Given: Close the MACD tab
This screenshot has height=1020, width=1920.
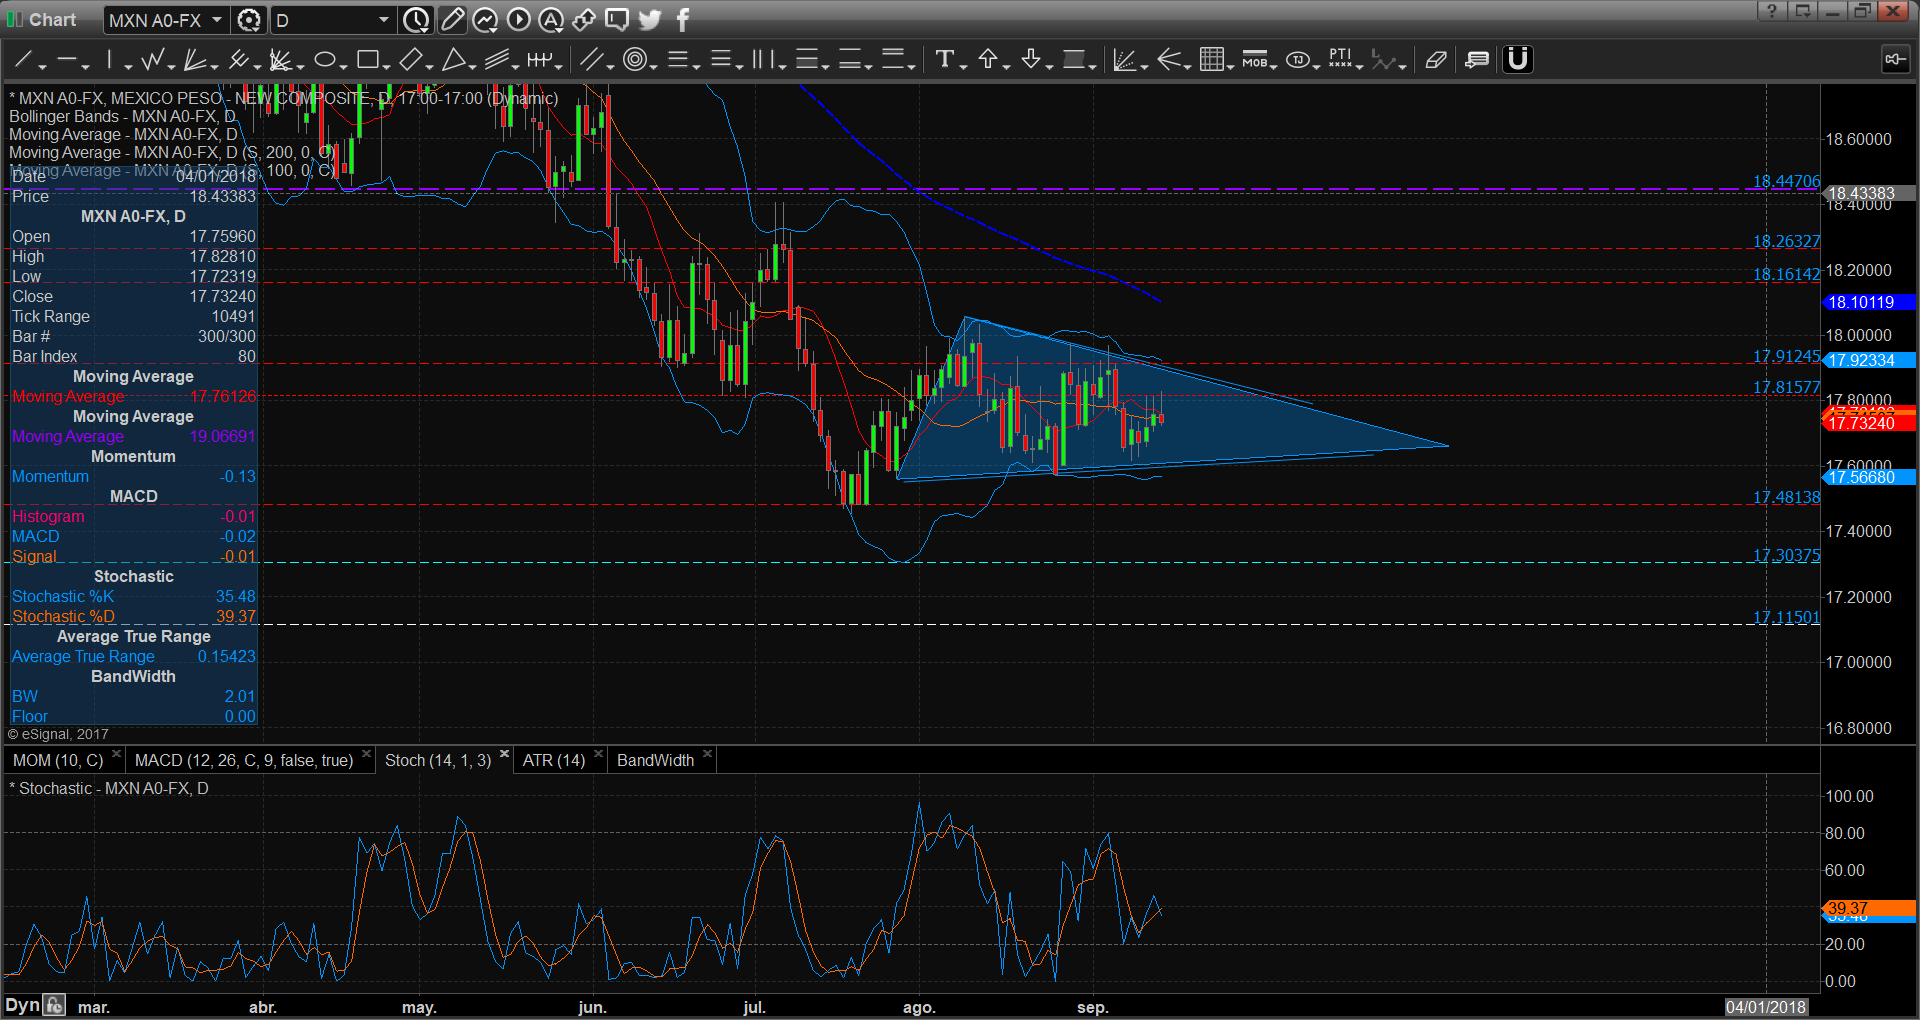Looking at the screenshot, I should [x=366, y=754].
